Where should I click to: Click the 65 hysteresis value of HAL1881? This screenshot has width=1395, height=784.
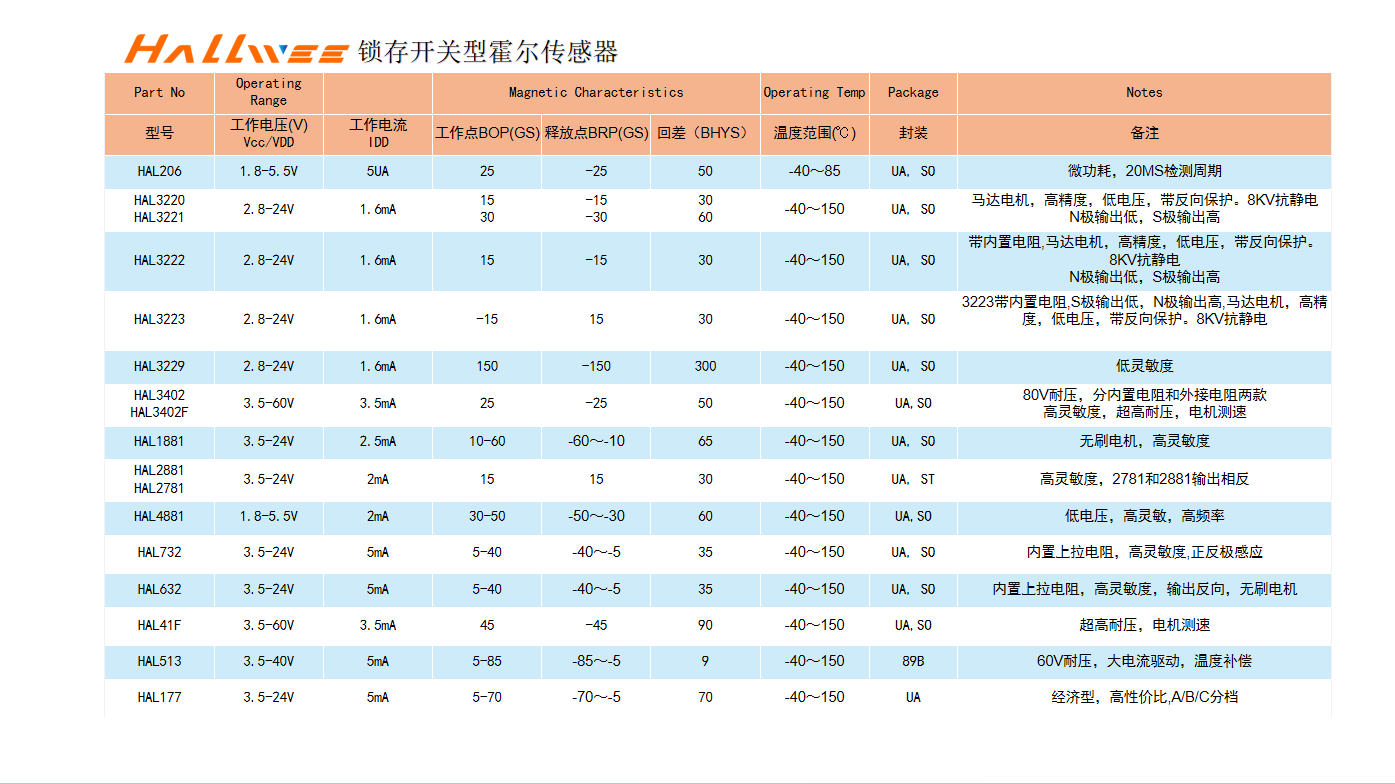[x=705, y=441]
